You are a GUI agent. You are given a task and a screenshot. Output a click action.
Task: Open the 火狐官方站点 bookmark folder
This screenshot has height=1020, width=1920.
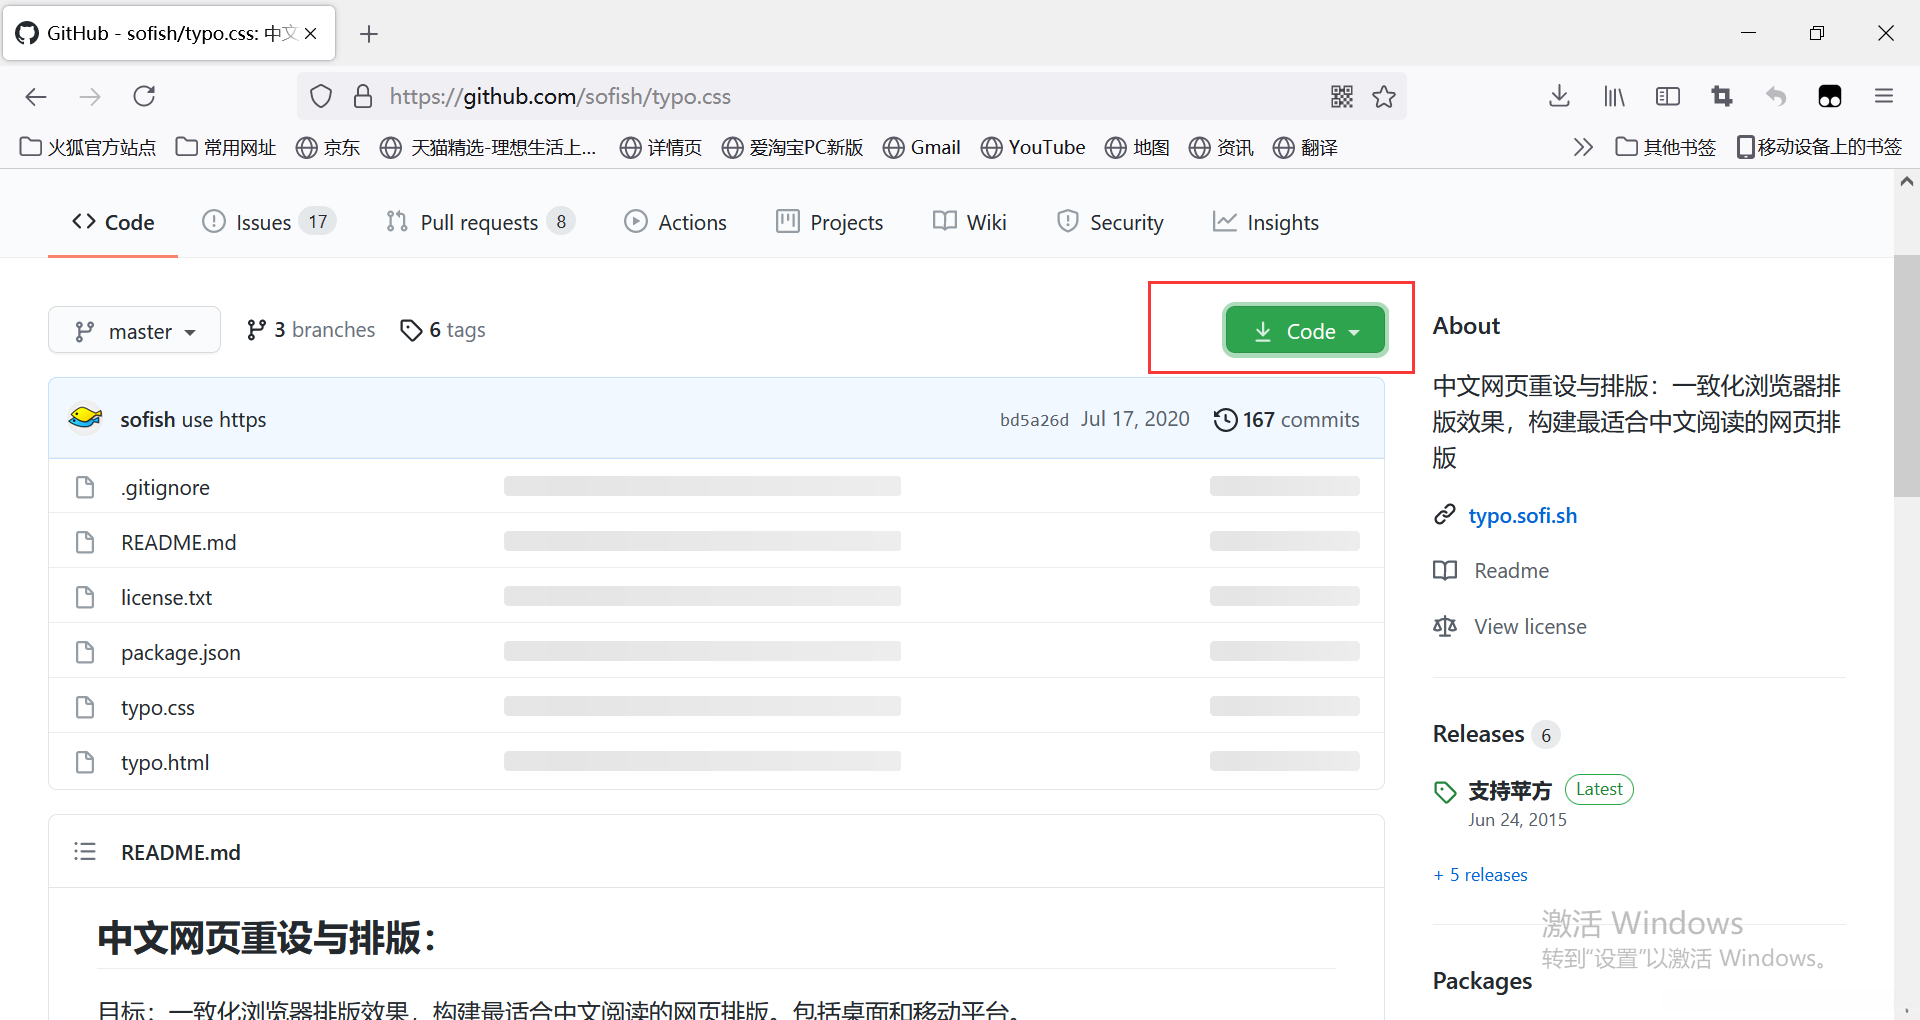click(x=88, y=148)
